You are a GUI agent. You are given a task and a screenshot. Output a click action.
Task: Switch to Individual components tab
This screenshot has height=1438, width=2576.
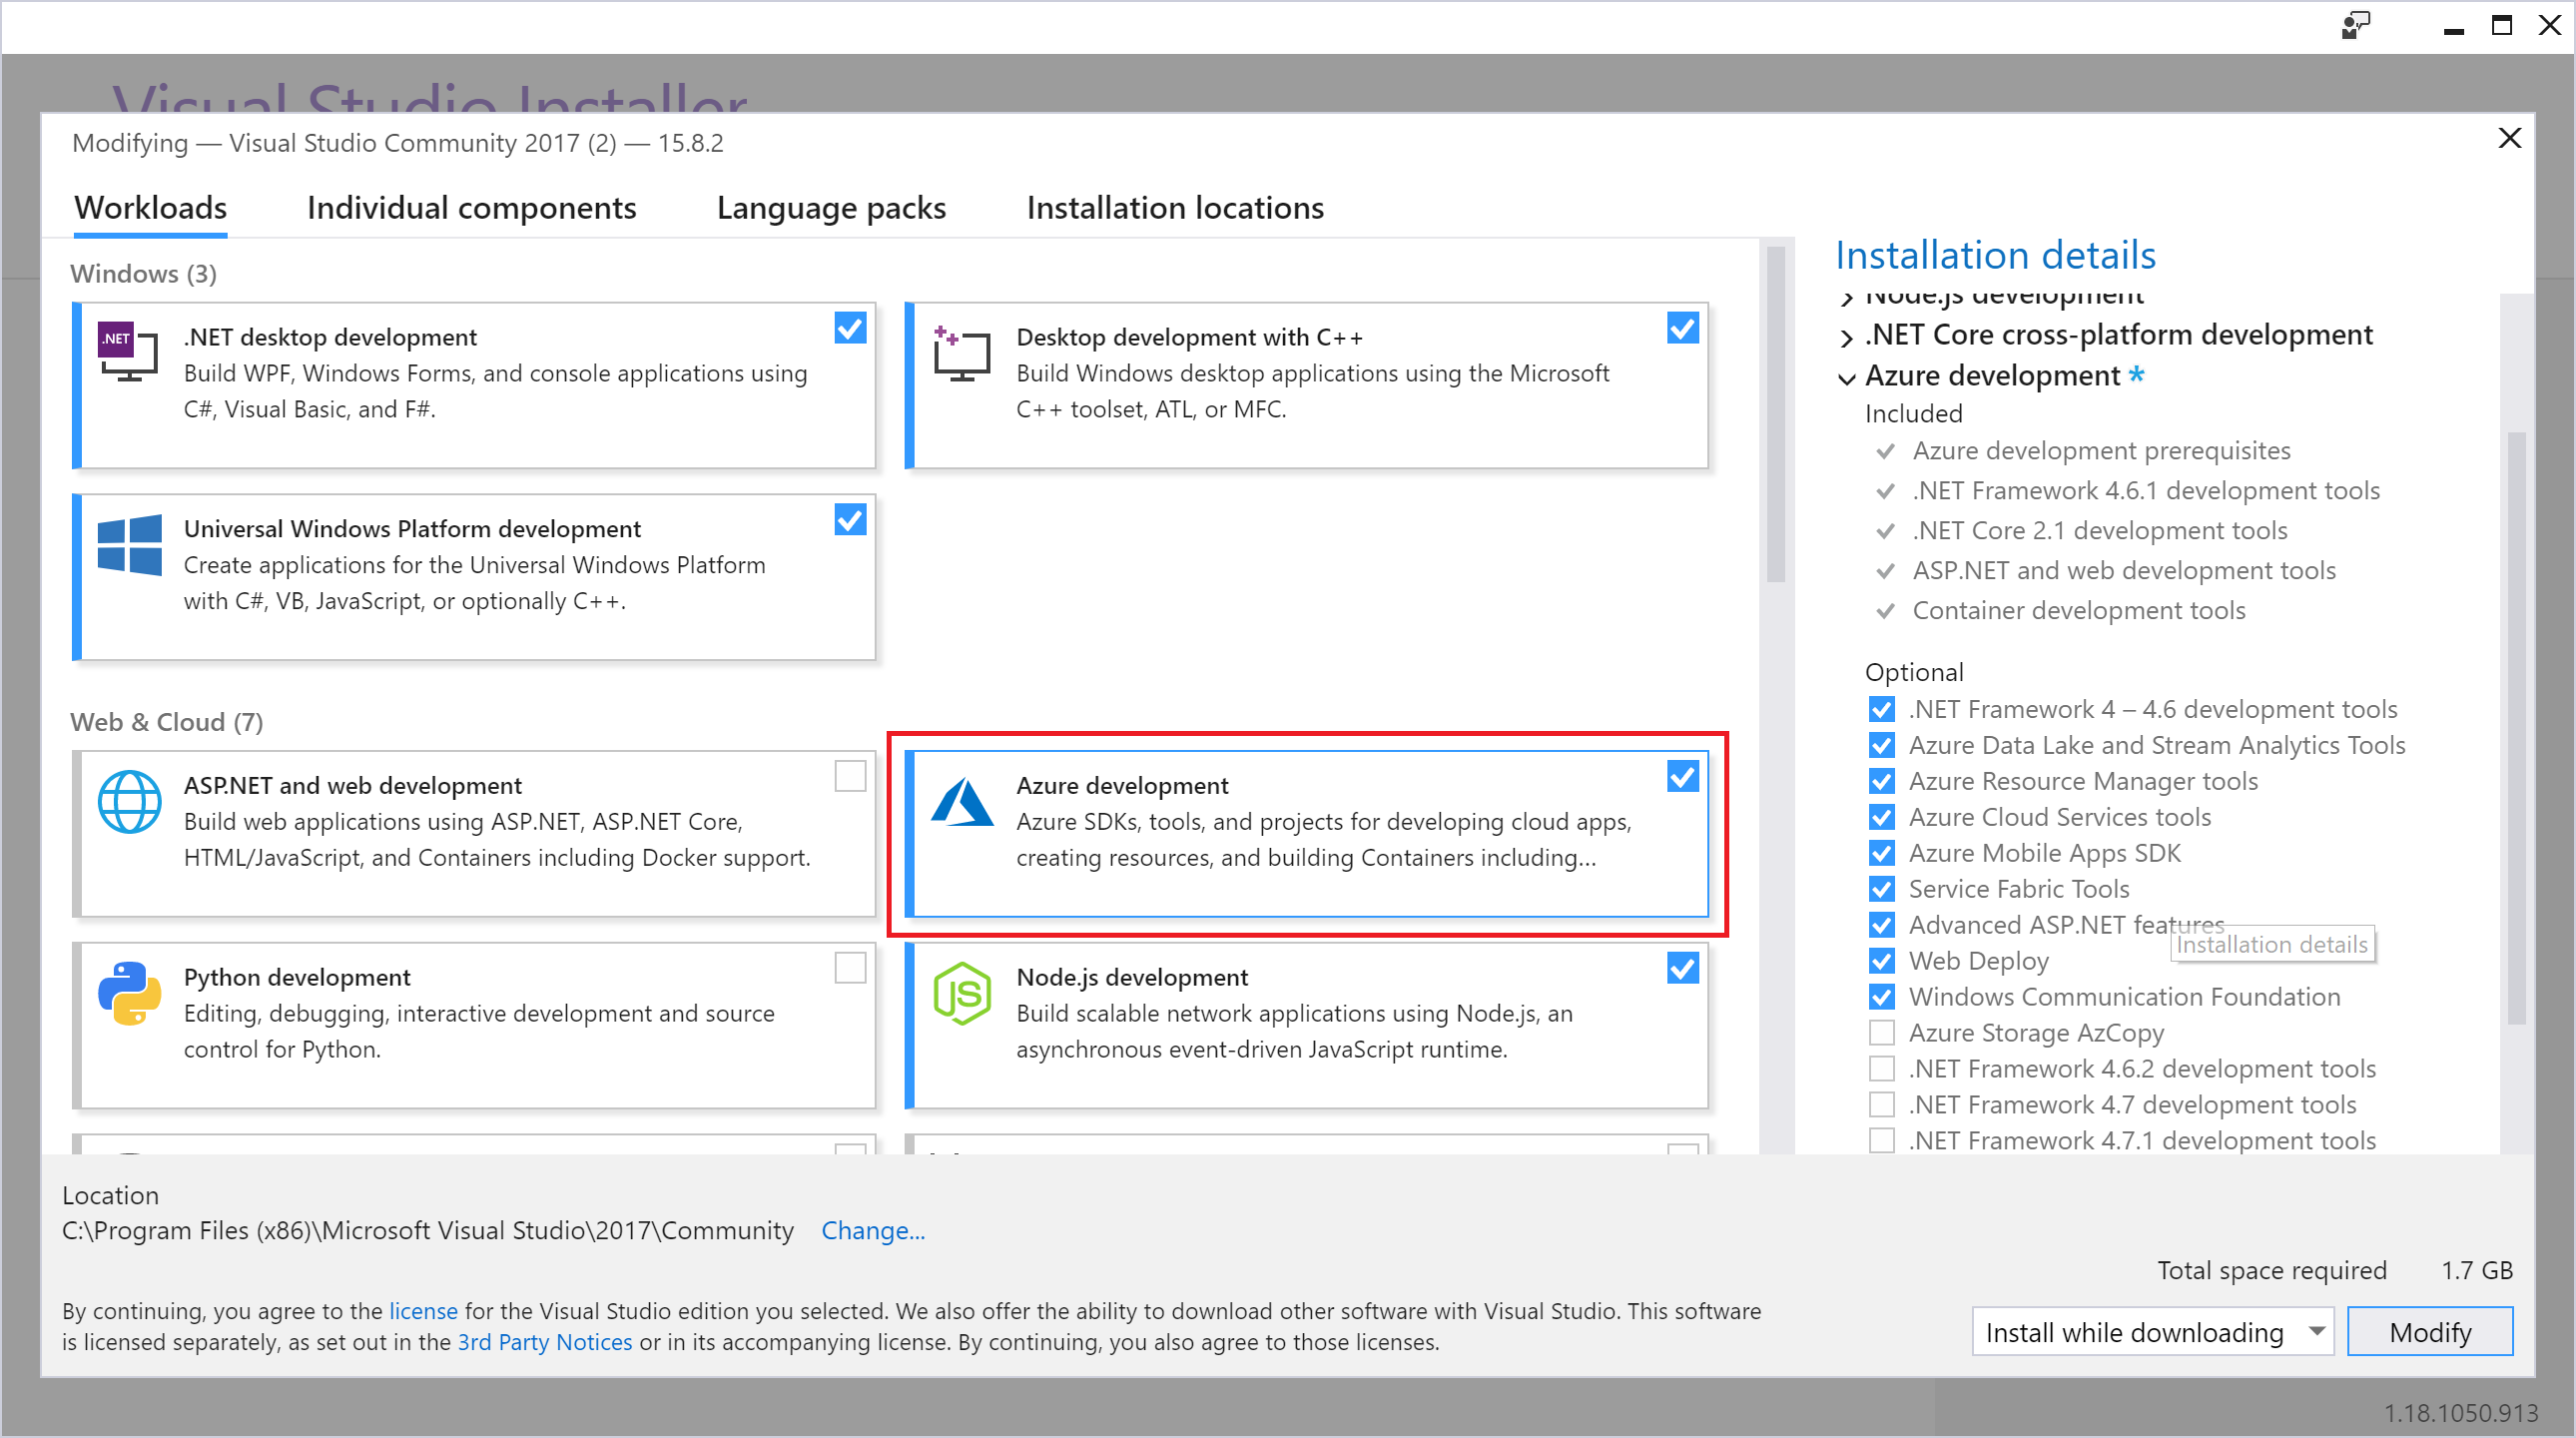[x=470, y=207]
